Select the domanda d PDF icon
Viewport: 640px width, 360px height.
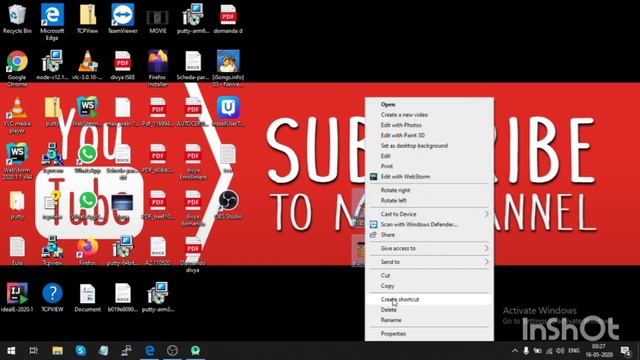click(x=228, y=19)
